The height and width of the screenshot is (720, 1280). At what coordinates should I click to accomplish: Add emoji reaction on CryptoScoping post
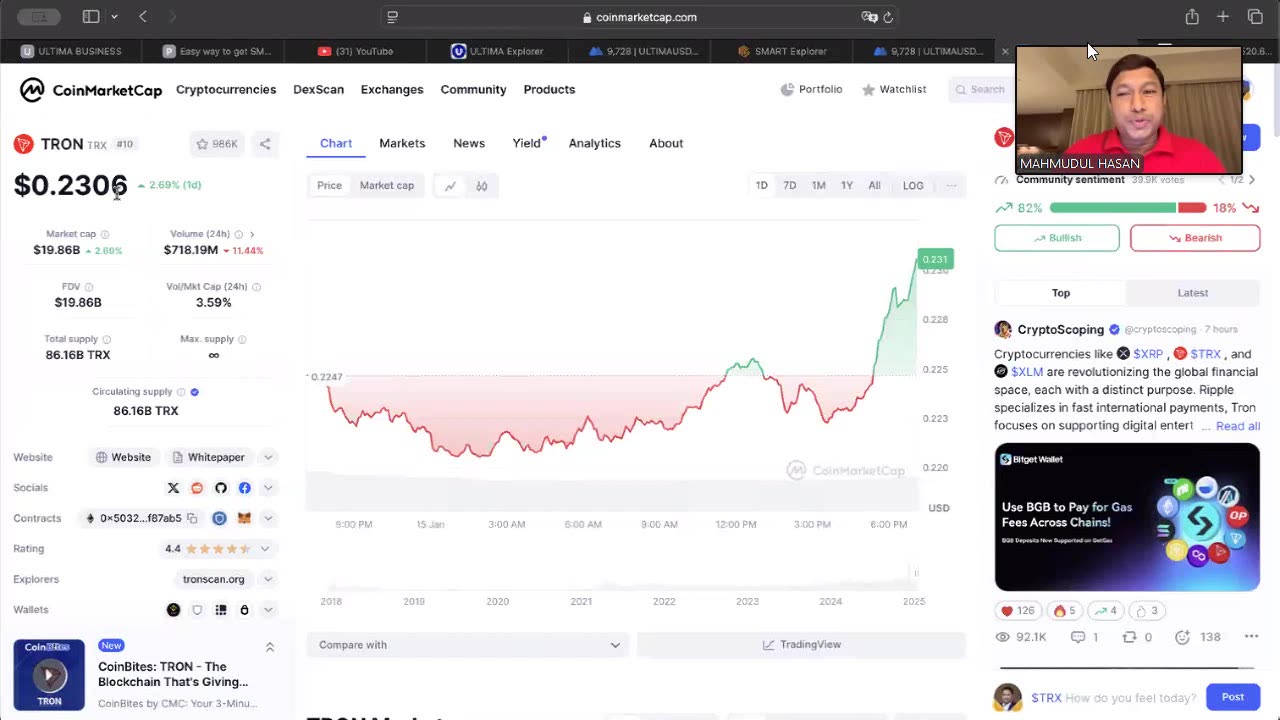pyautogui.click(x=1183, y=637)
